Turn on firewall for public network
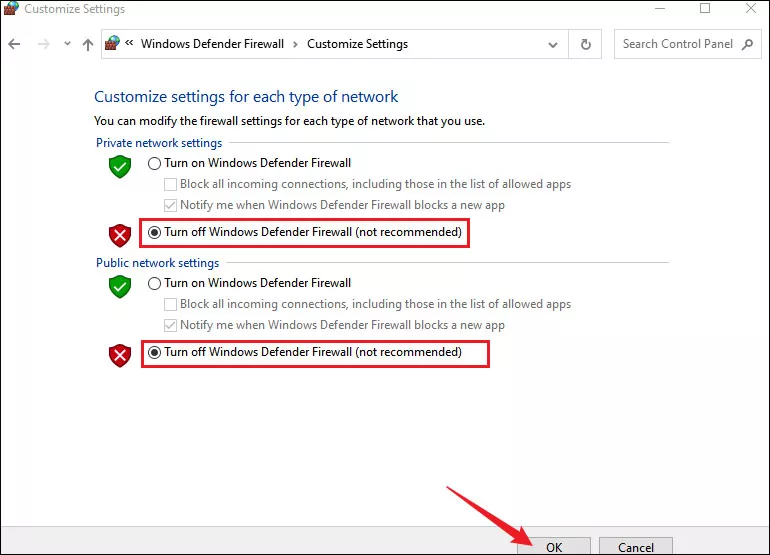Image resolution: width=770 pixels, height=555 pixels. [154, 283]
